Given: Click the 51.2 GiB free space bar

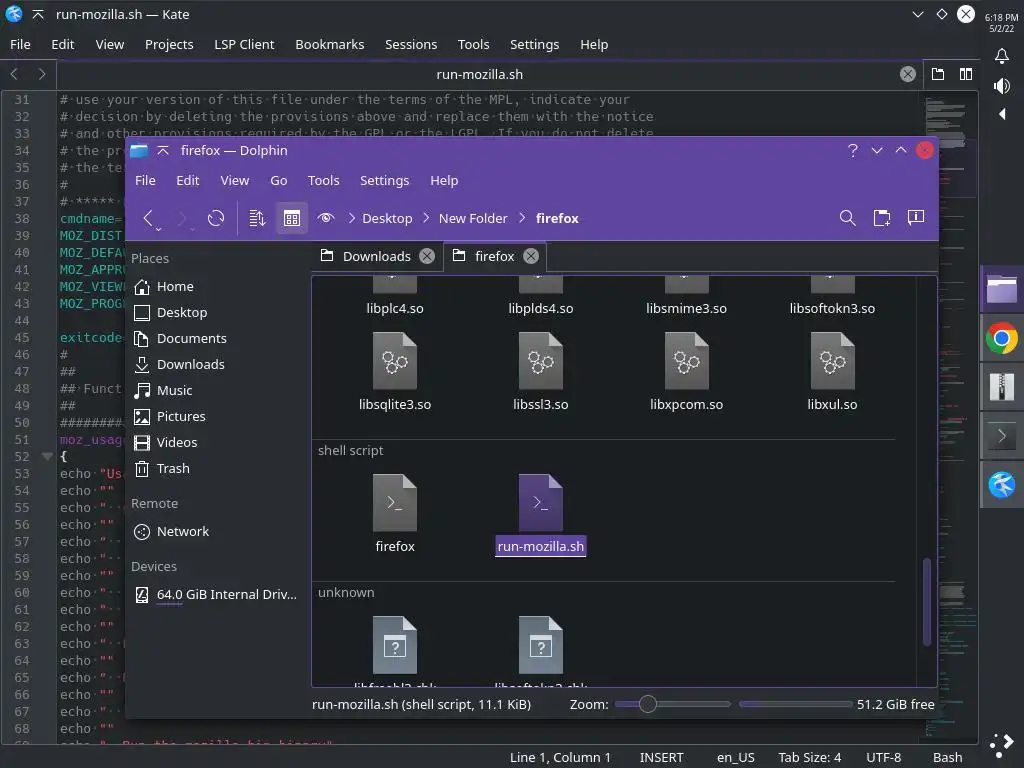Looking at the screenshot, I should coord(795,704).
